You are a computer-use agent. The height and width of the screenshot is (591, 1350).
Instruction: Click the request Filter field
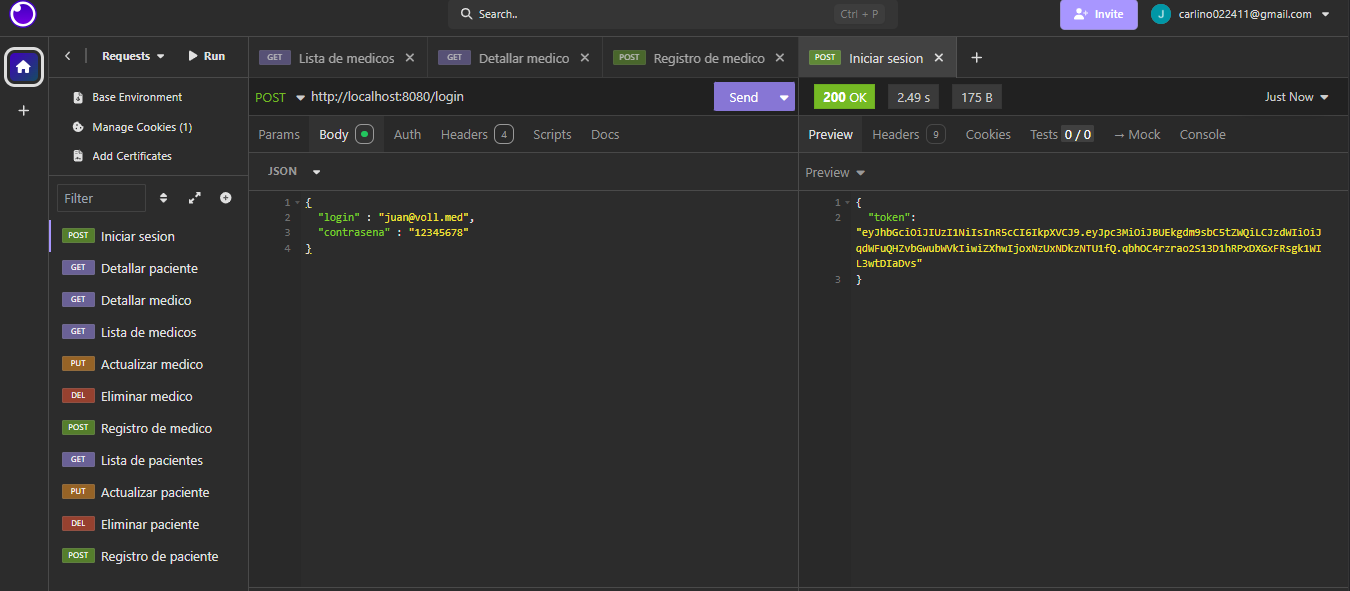click(x=101, y=198)
